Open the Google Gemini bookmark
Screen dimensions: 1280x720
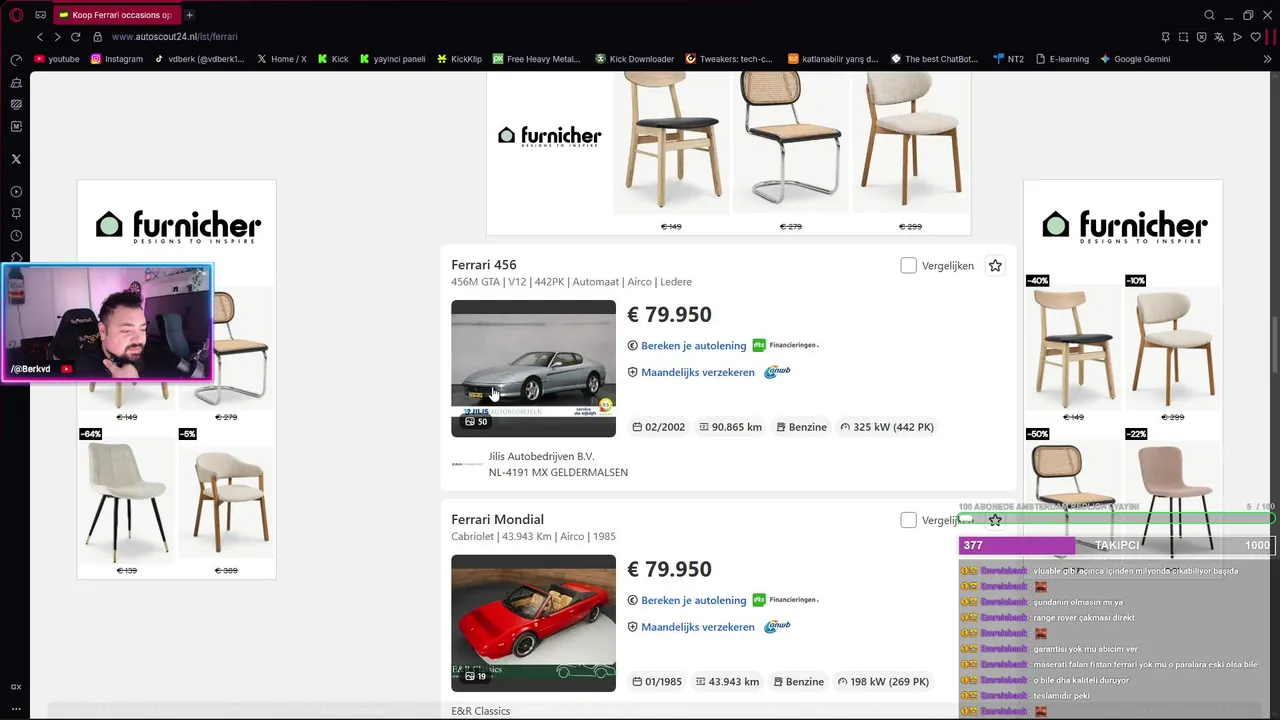point(1135,59)
